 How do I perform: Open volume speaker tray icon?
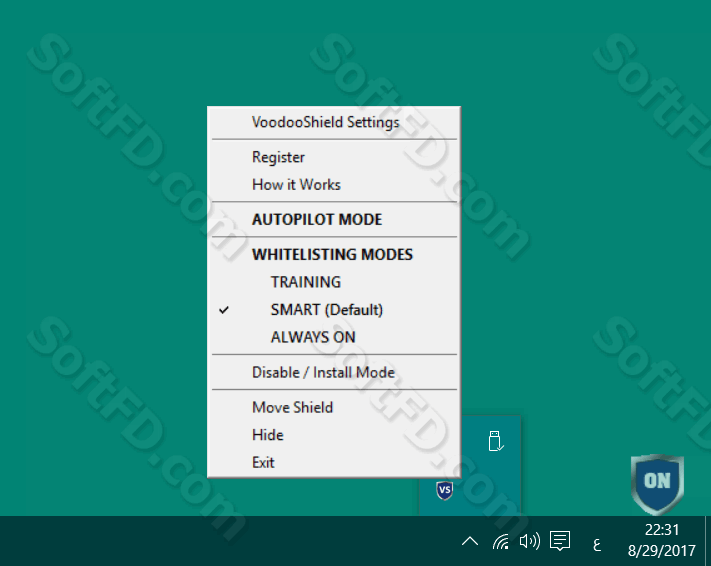(x=530, y=541)
